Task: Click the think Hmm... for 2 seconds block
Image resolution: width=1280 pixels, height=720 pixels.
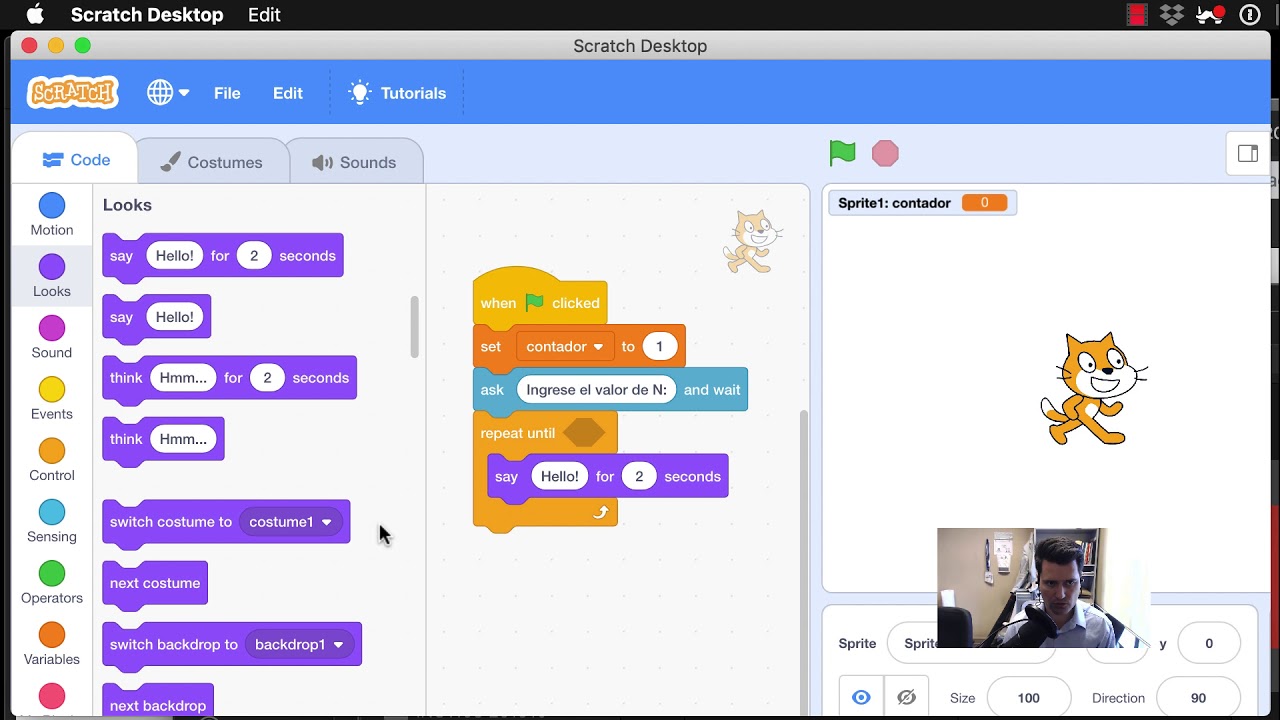Action: click(x=229, y=378)
